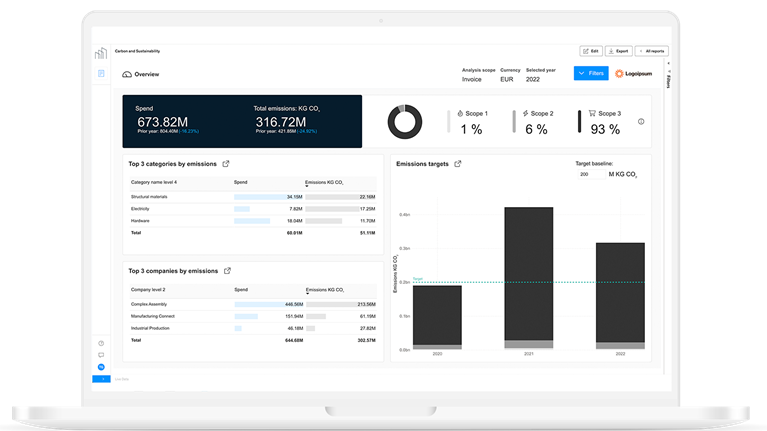Open the chat comments icon in sidebar
The height and width of the screenshot is (431, 767).
coord(101,355)
